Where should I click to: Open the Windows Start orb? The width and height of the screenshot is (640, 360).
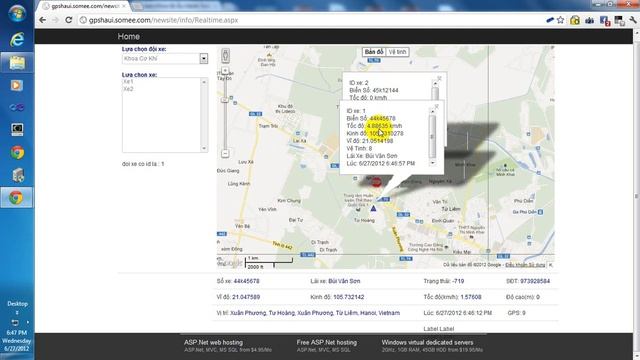coord(17,13)
